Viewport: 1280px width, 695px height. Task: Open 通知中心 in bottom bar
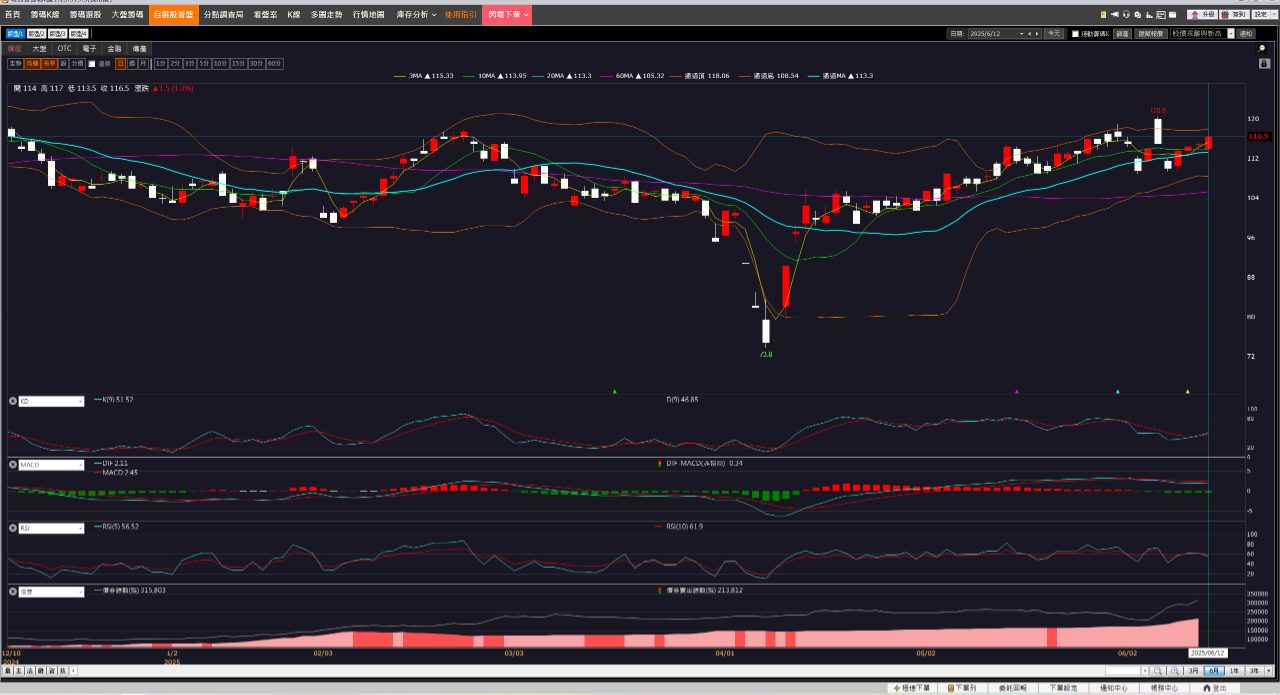(1114, 688)
